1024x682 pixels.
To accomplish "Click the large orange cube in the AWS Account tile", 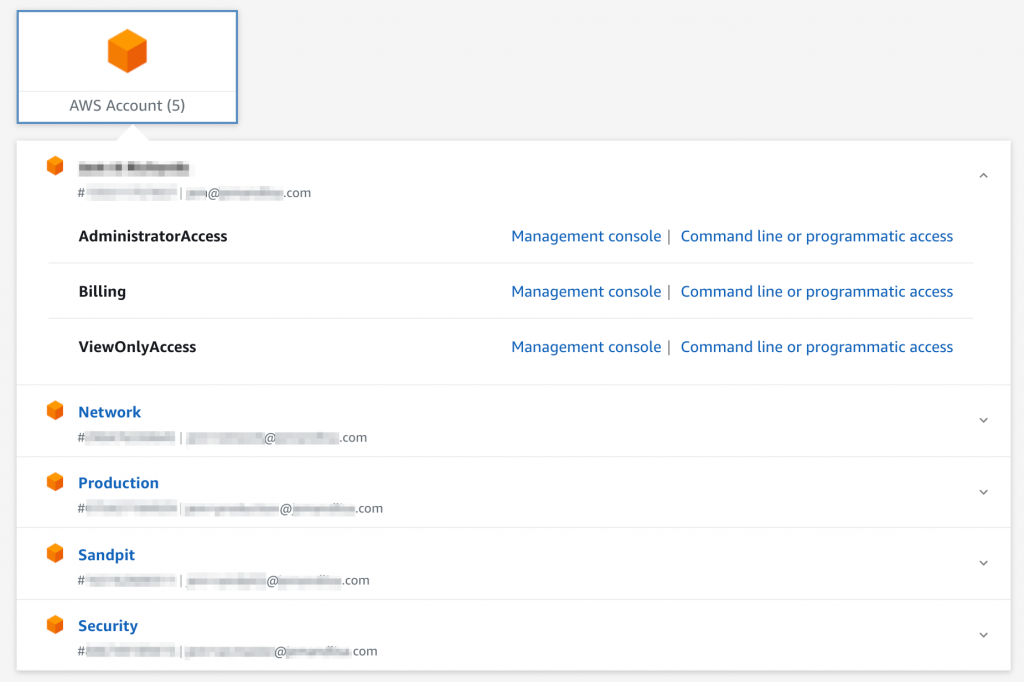I will 127,51.
